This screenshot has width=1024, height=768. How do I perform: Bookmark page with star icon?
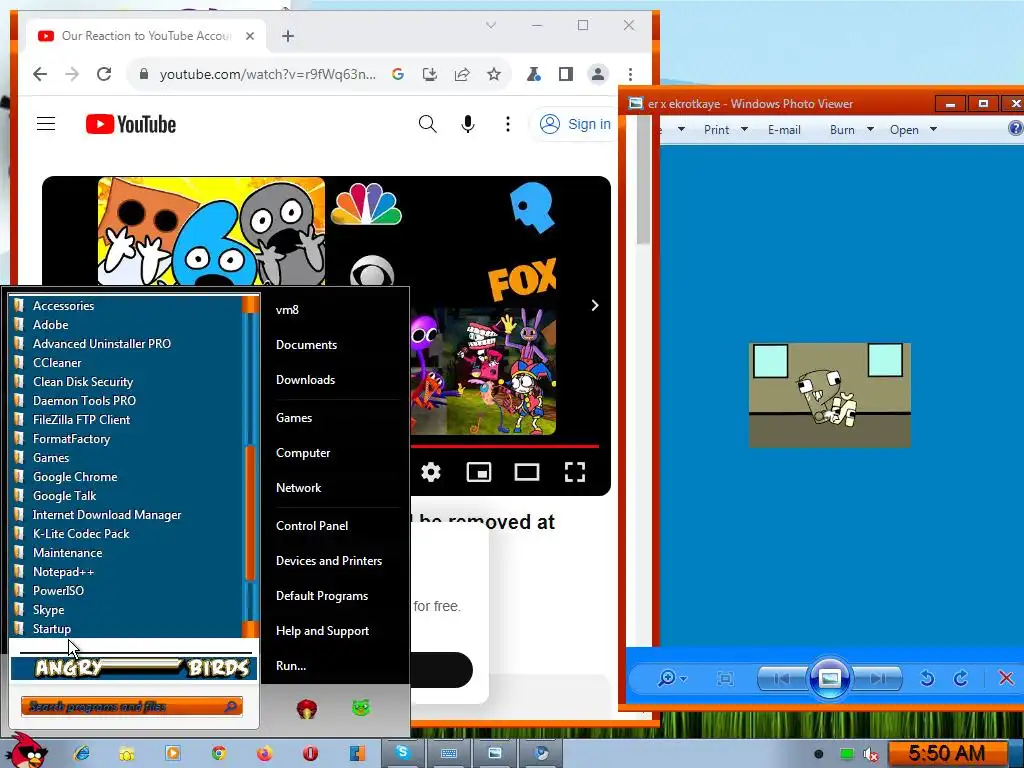click(x=494, y=74)
